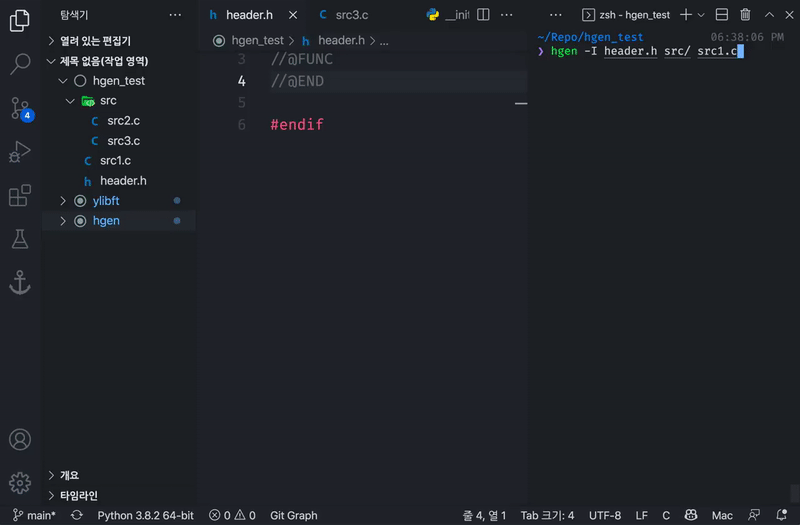Open the Accounts menu
The width and height of the screenshot is (800, 525).
pos(19,440)
